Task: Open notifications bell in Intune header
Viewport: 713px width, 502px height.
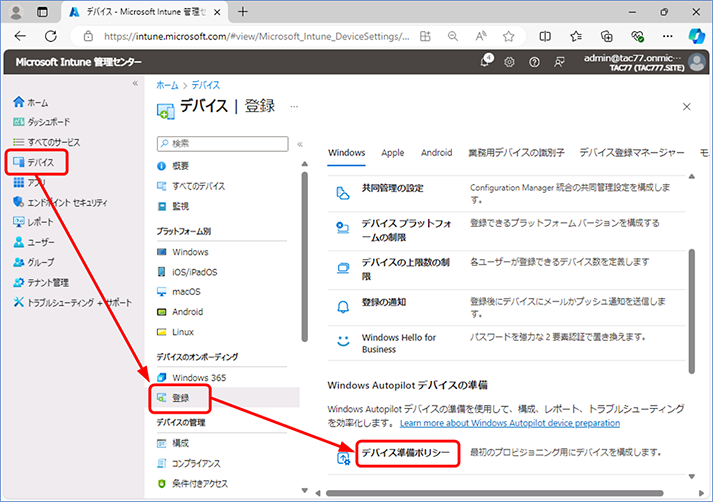Action: [486, 61]
